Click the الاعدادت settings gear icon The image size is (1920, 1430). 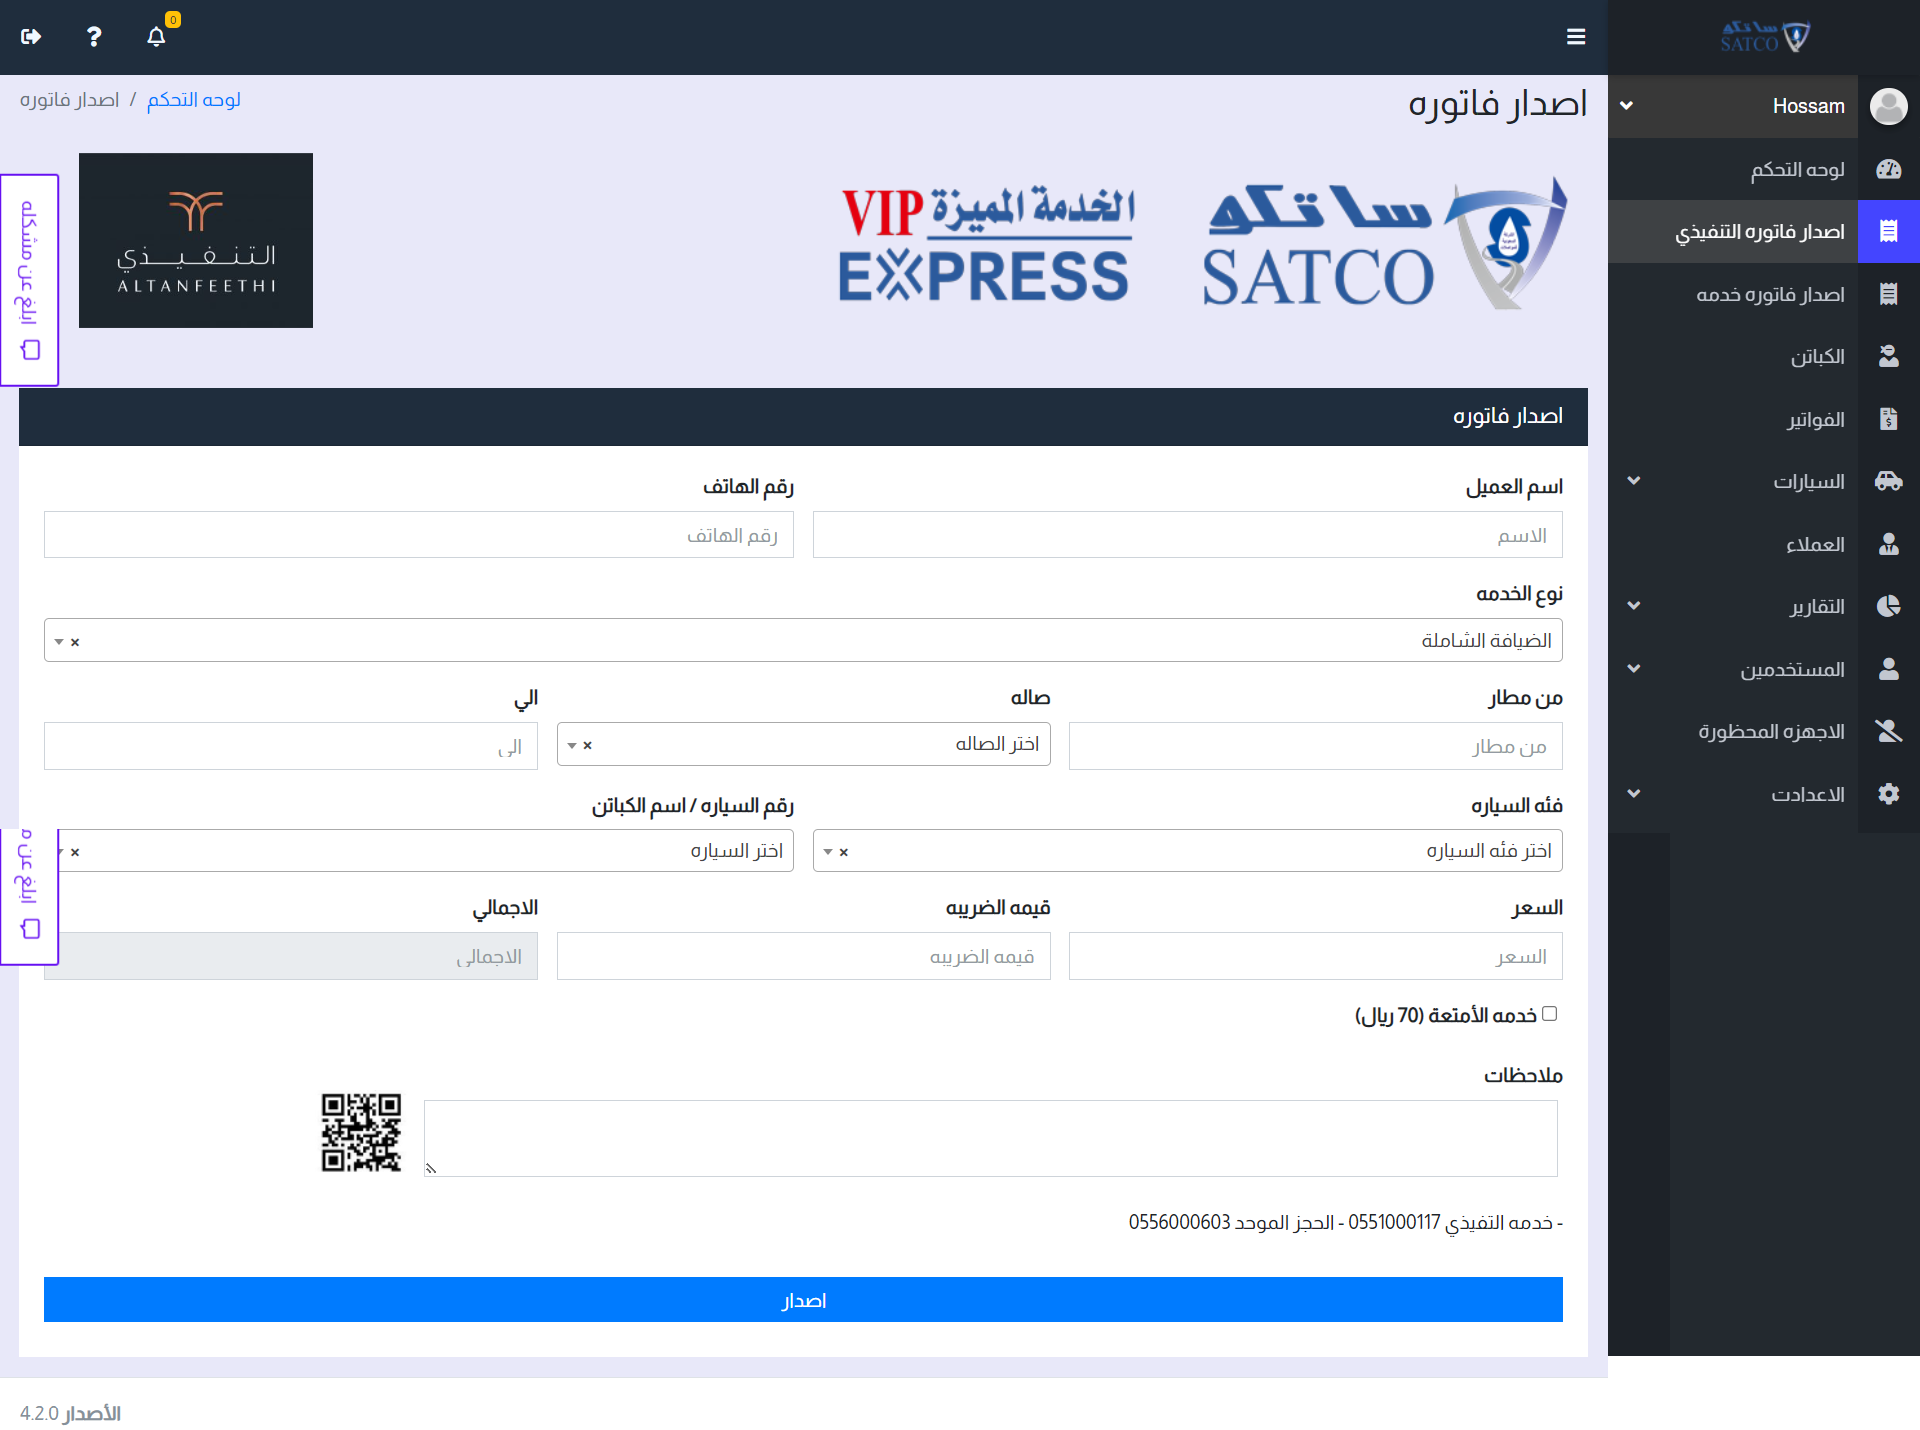point(1889,794)
